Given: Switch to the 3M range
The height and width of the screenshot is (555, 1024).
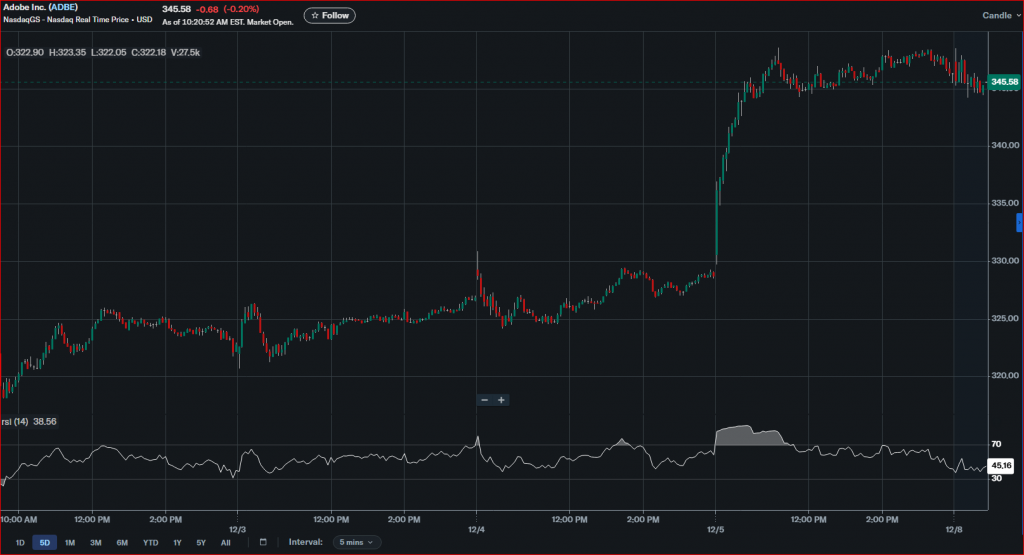Looking at the screenshot, I should click(96, 542).
